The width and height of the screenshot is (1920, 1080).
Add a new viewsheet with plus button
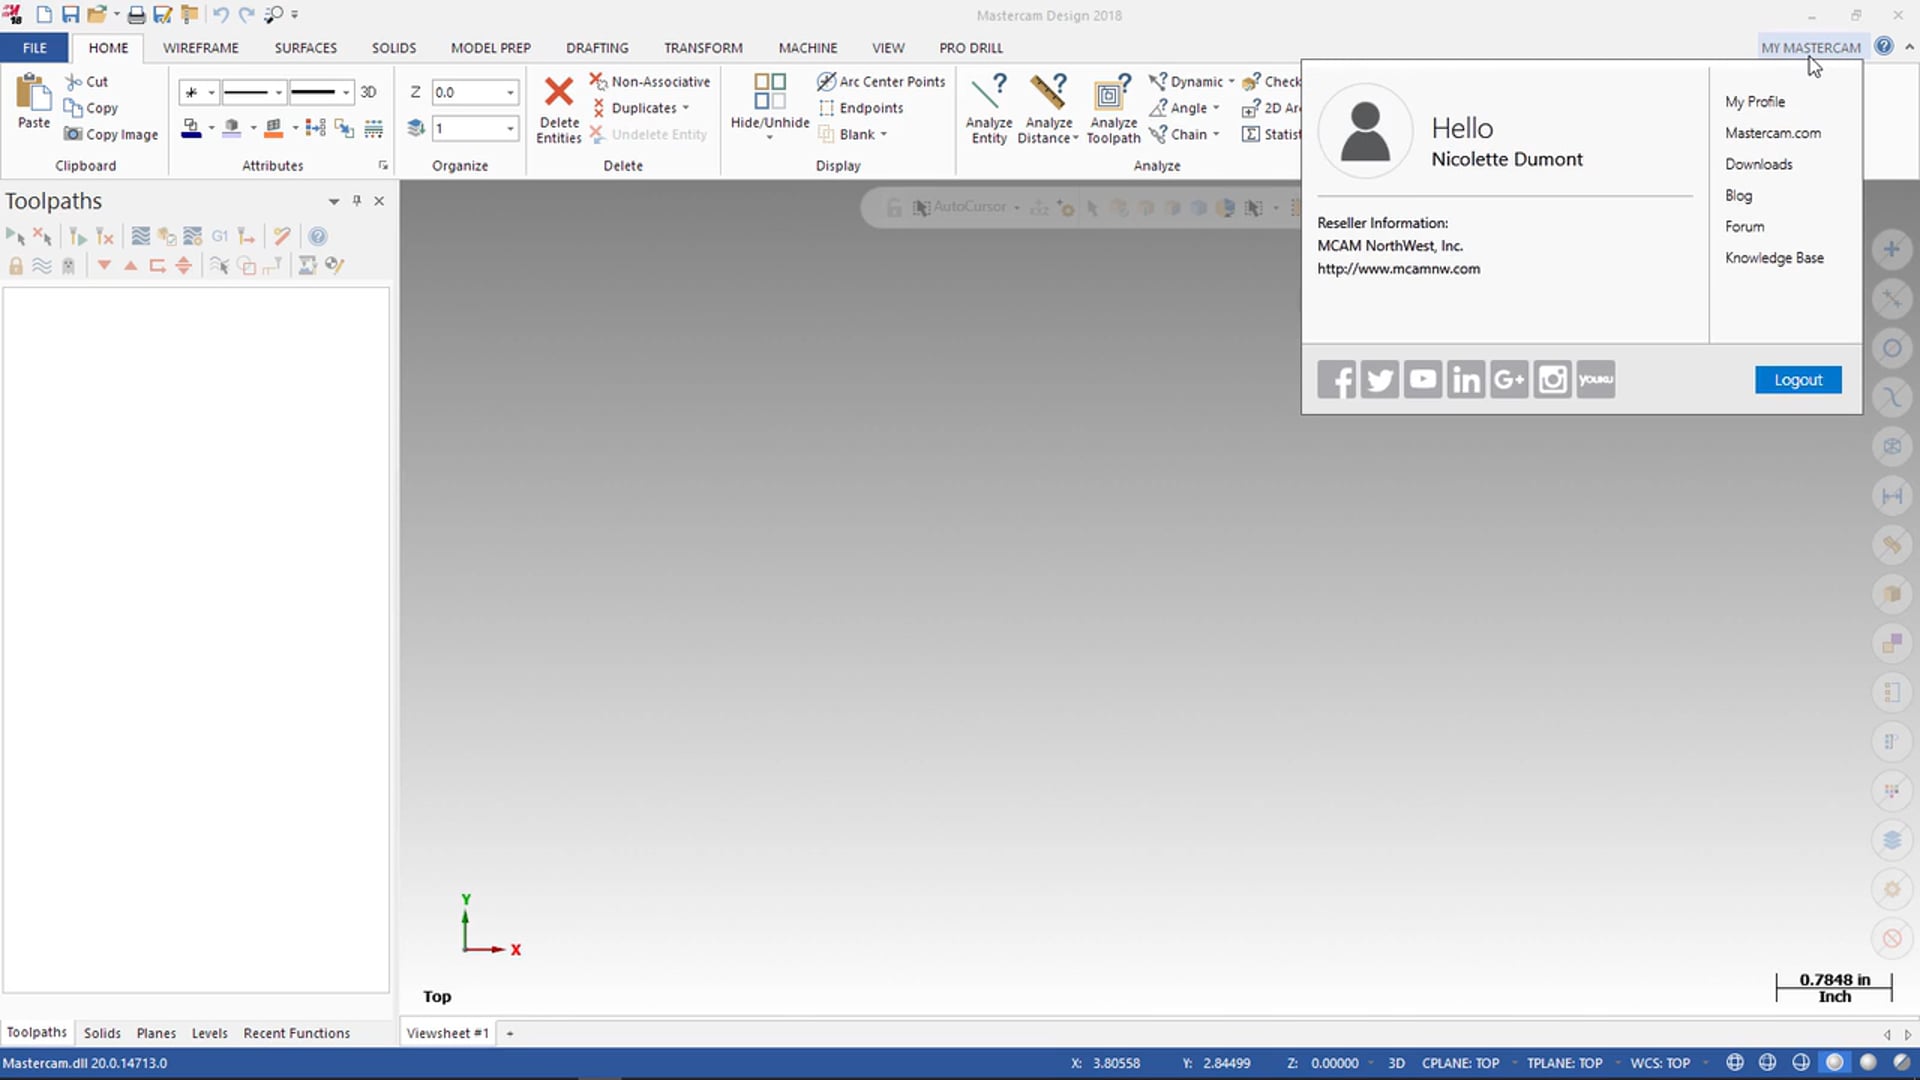coord(510,1033)
